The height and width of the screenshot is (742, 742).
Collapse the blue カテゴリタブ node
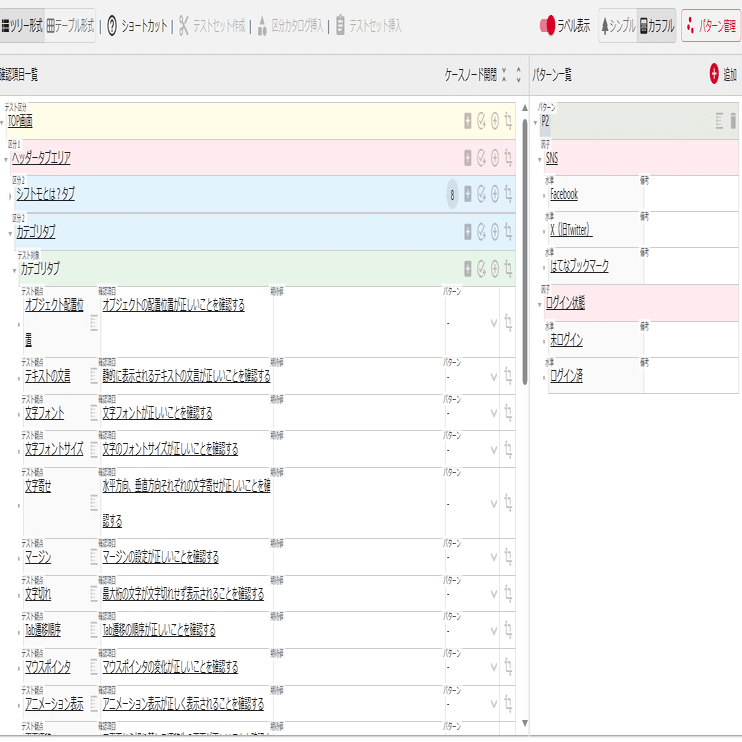[10, 233]
